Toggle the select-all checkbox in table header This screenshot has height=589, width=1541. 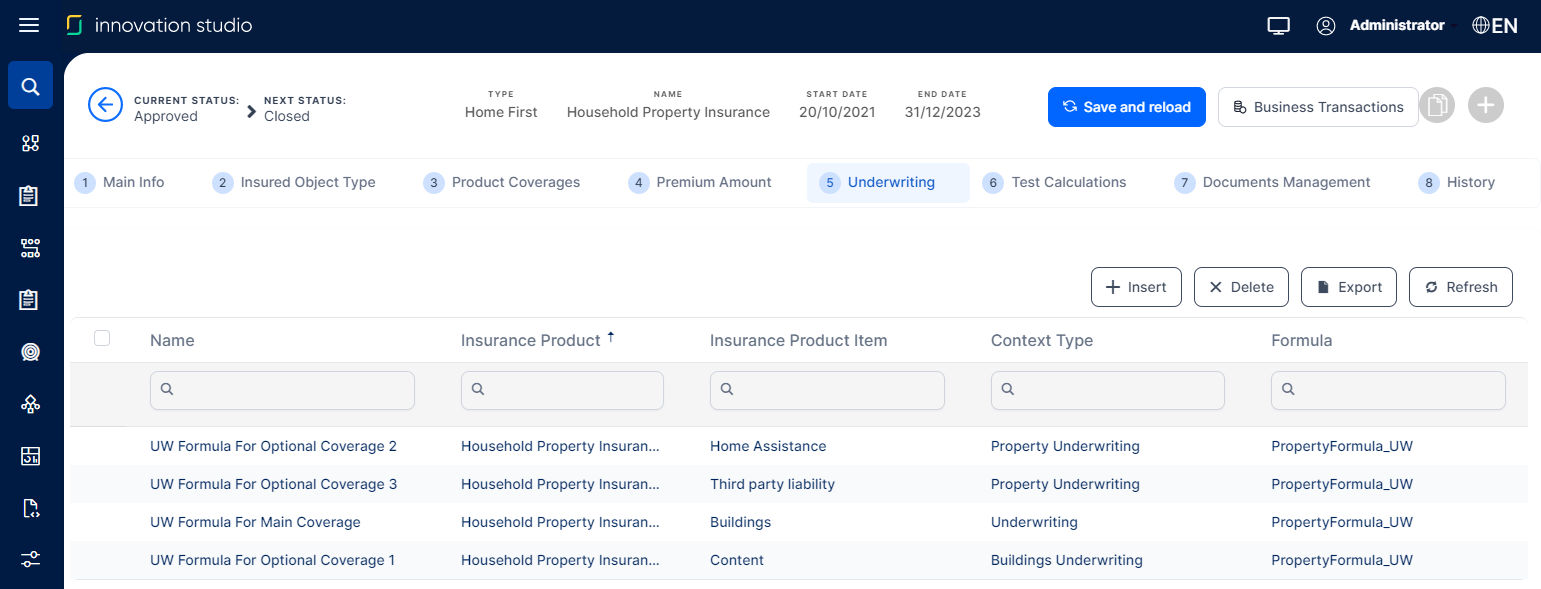[102, 339]
